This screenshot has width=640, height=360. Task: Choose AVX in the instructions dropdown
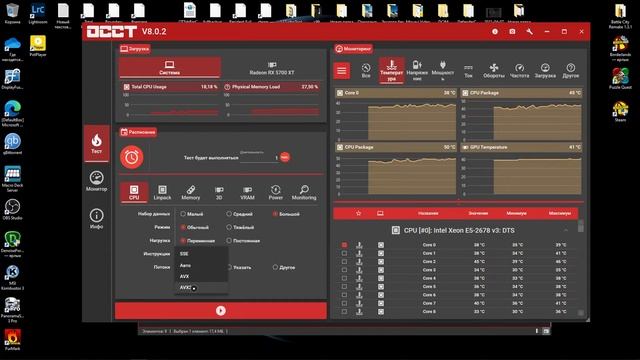(201, 276)
